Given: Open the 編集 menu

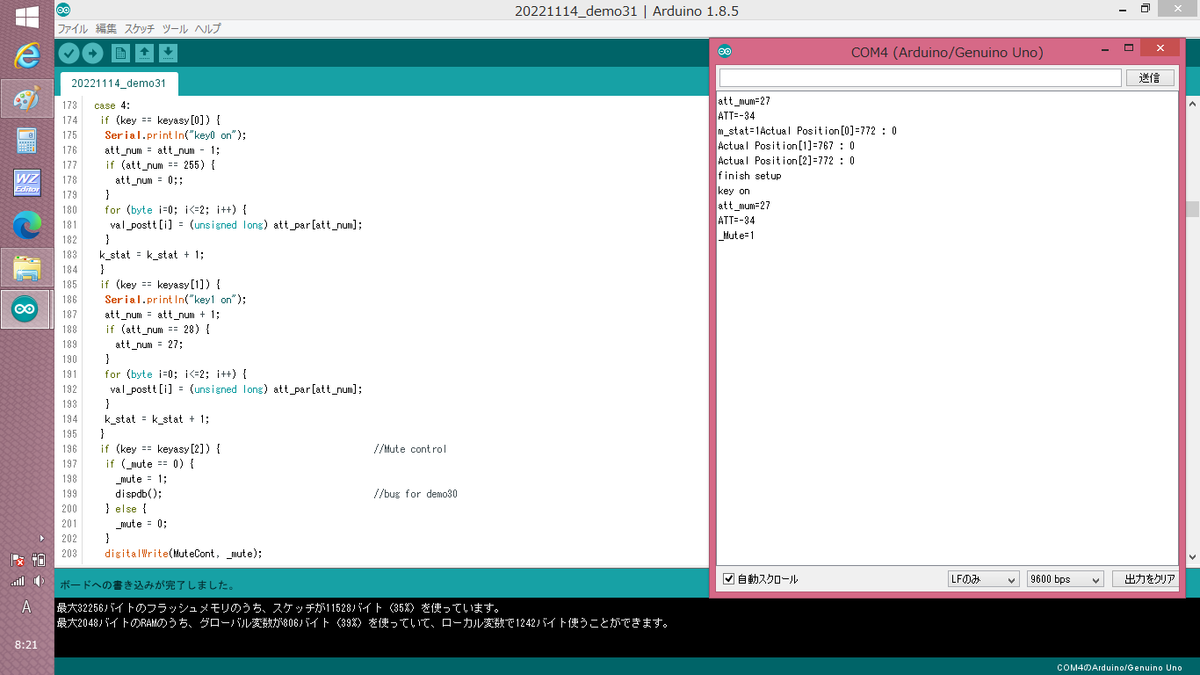Looking at the screenshot, I should point(105,29).
